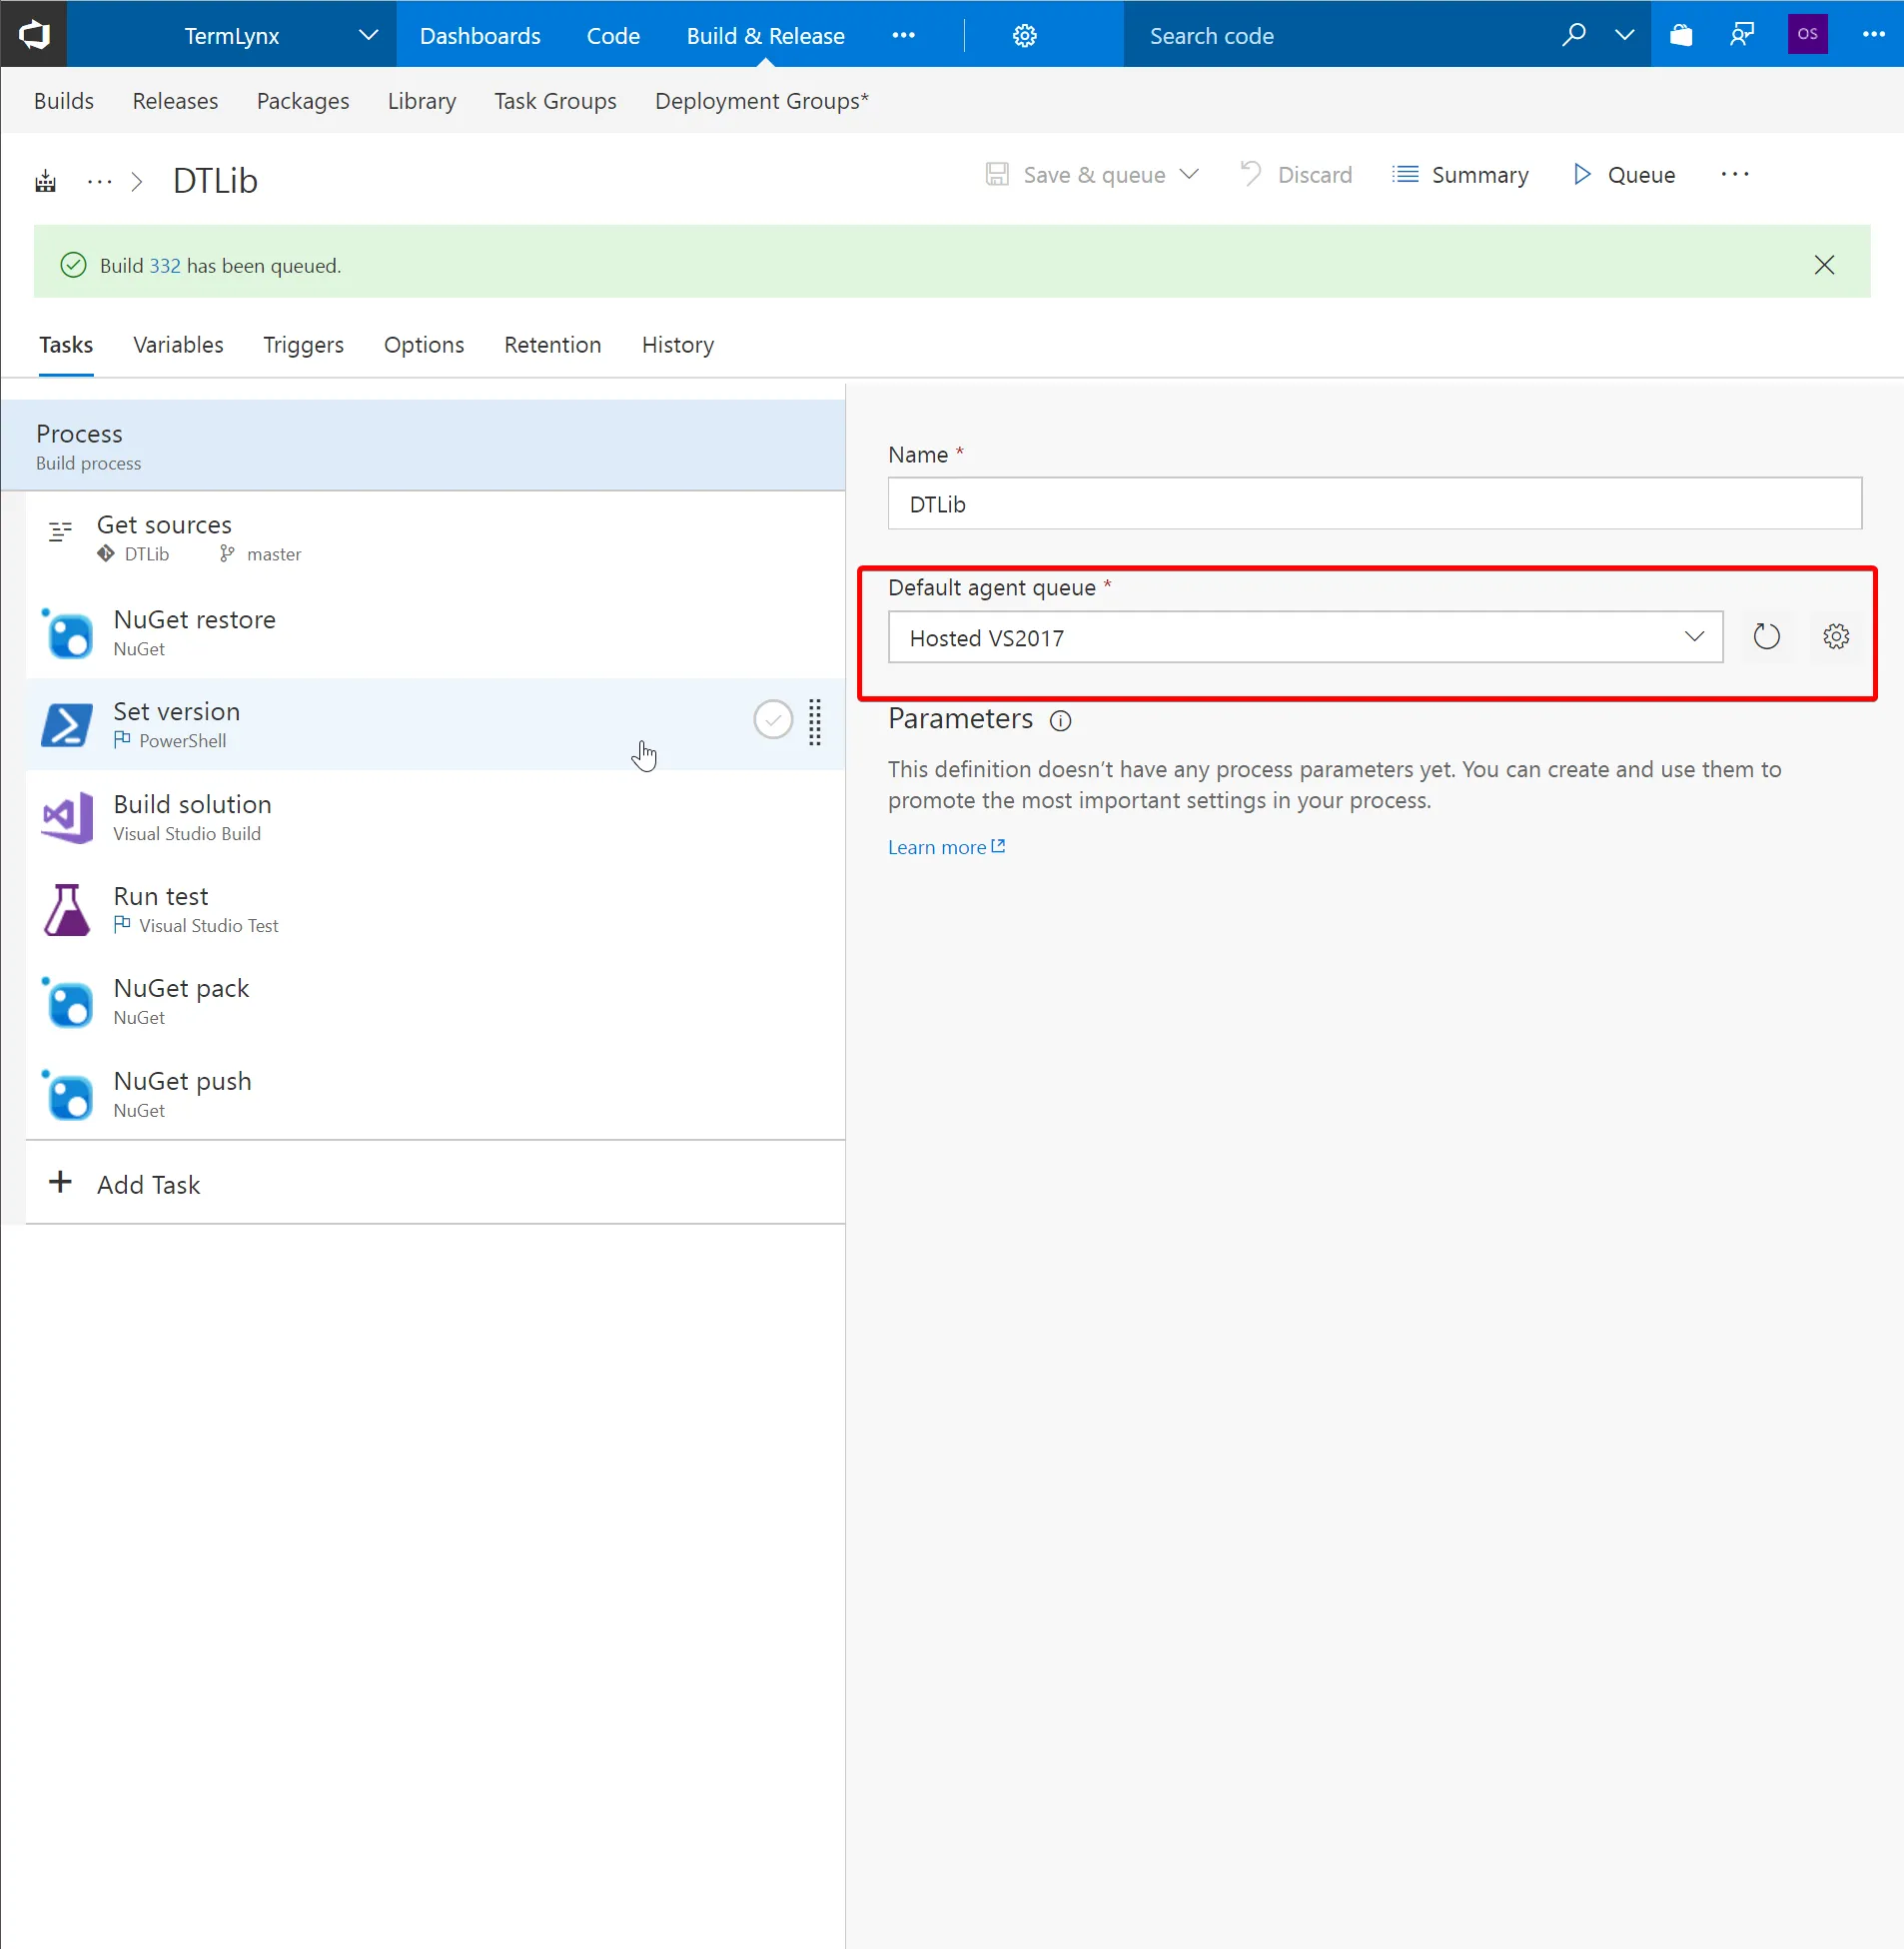Screen dimensions: 1904x1949
Task: Click the Add Task label
Action: point(148,1184)
